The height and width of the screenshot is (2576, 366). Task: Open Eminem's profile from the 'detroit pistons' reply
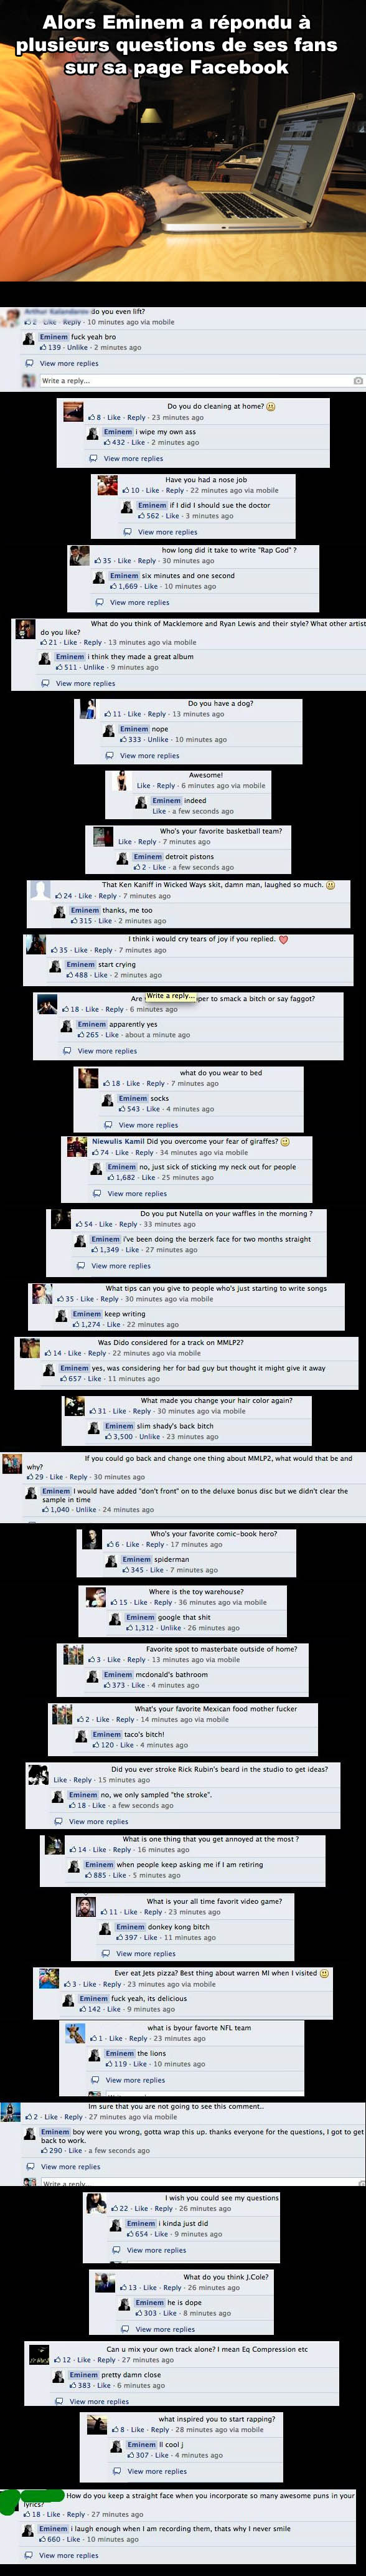coord(148,857)
